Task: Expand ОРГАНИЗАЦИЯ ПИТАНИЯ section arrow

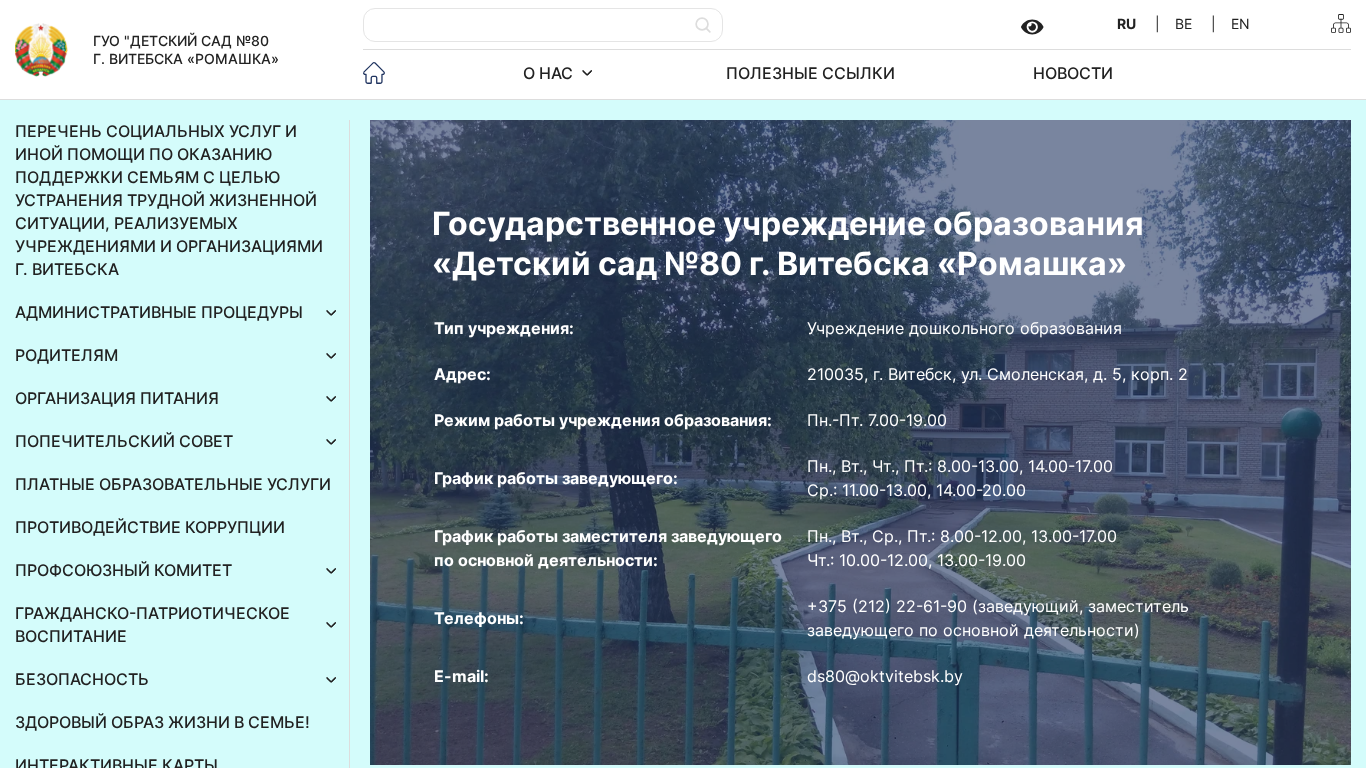Action: coord(331,399)
